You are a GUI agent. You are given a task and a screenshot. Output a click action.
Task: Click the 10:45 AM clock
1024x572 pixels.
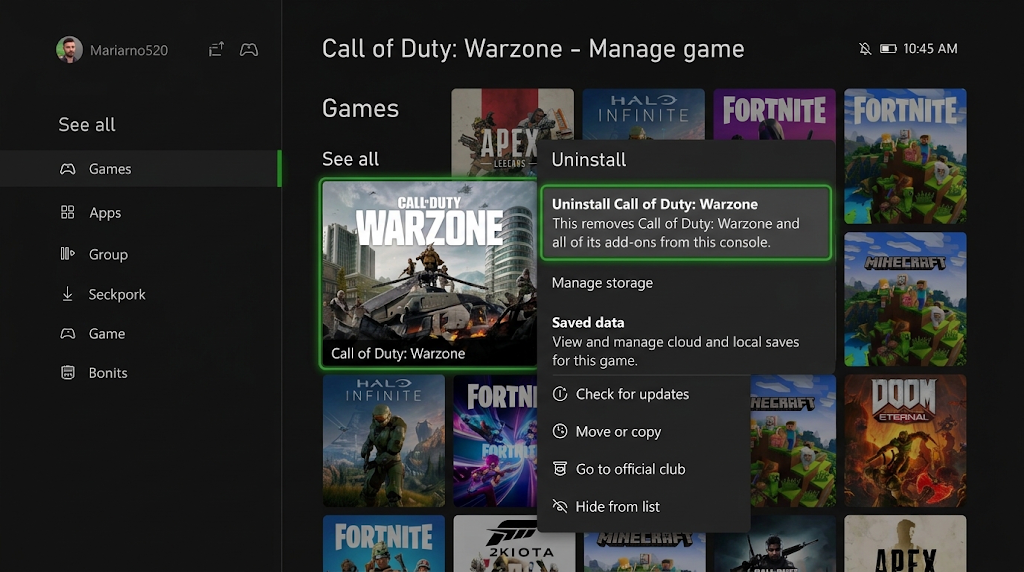[930, 48]
